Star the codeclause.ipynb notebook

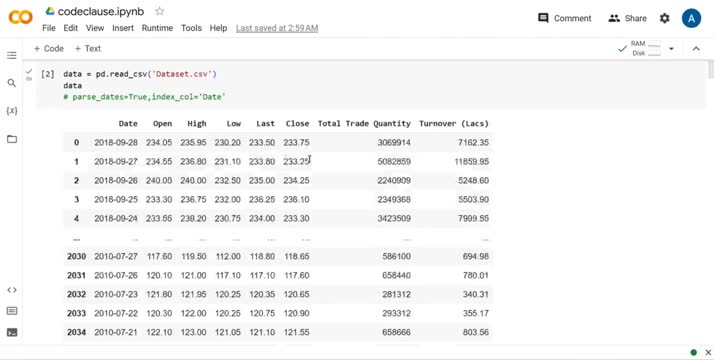coord(159,11)
